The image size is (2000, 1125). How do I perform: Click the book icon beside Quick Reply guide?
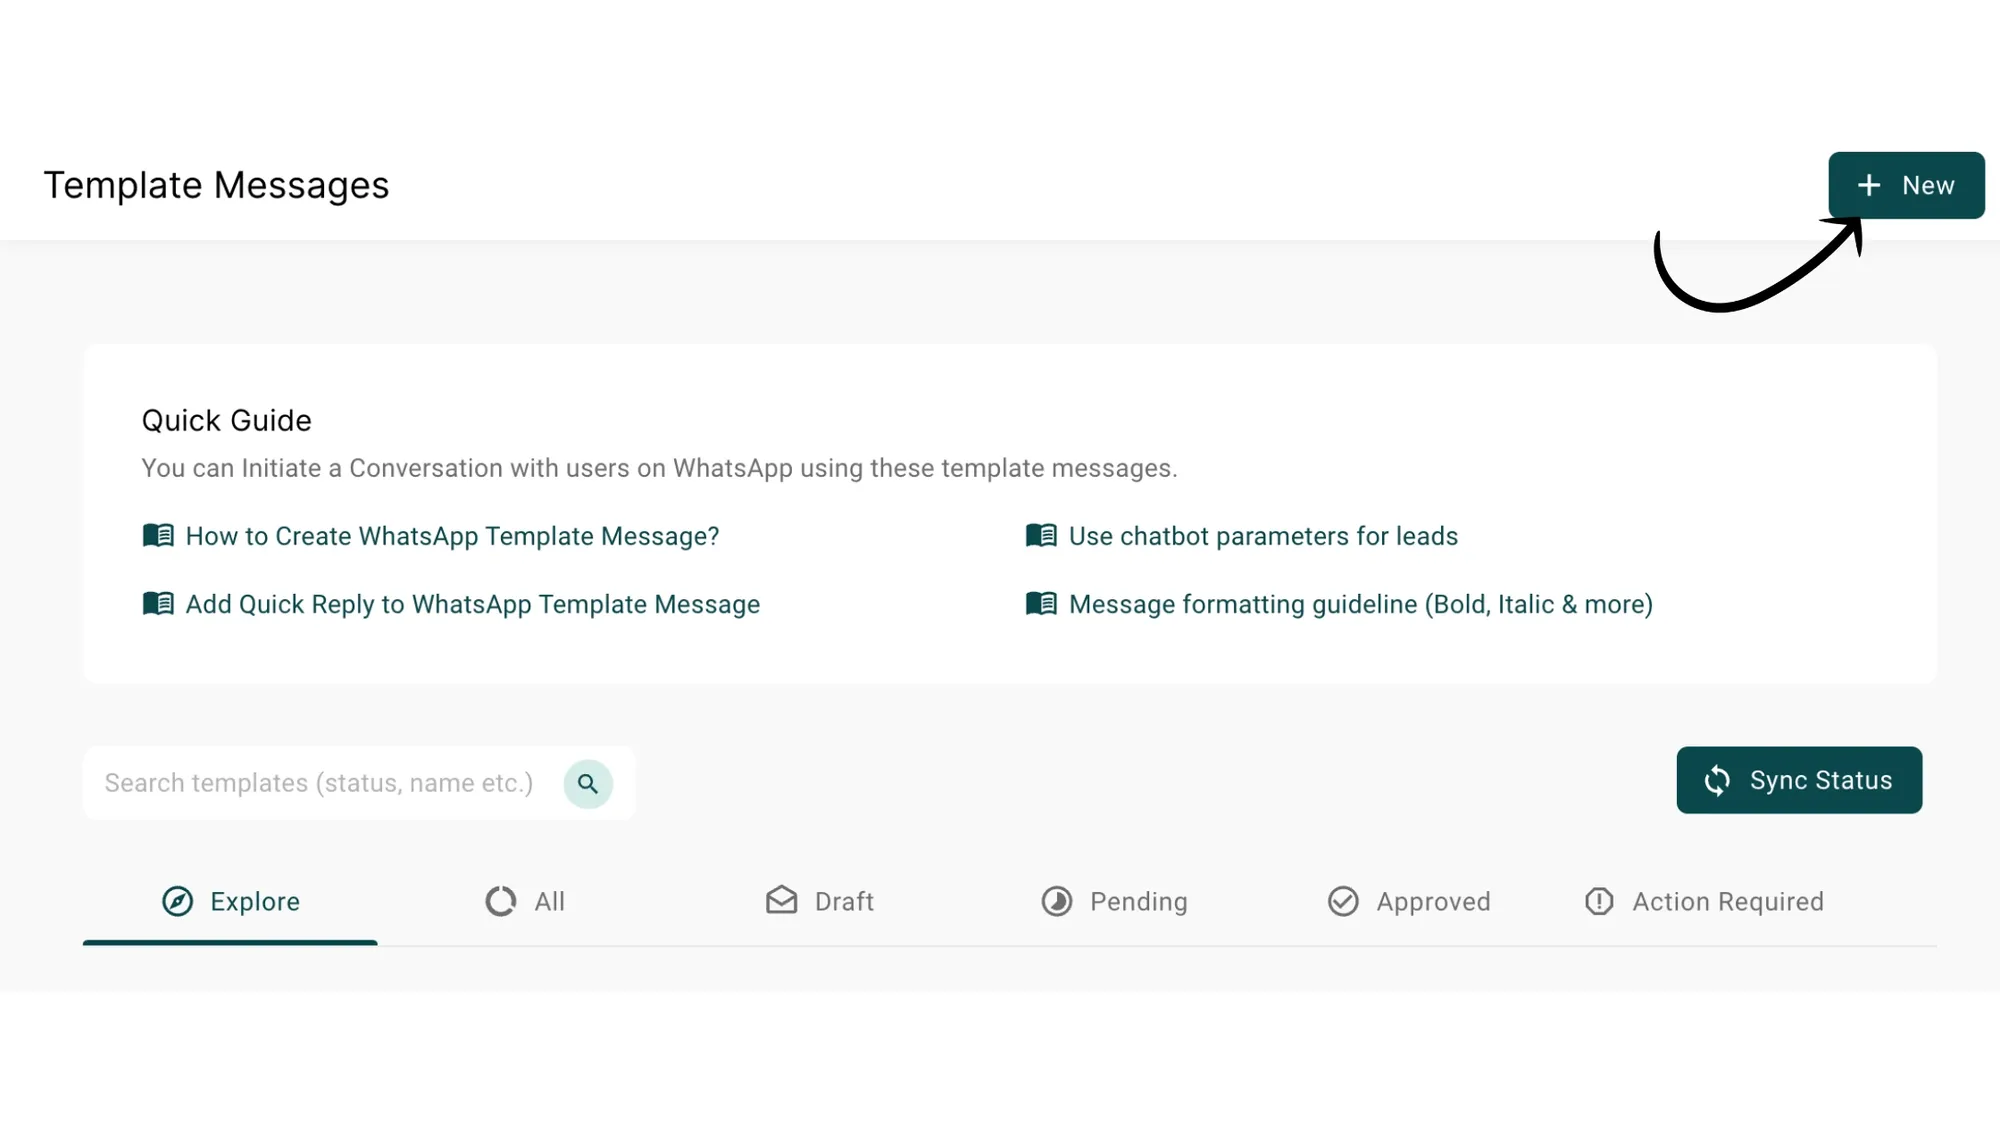coord(158,603)
